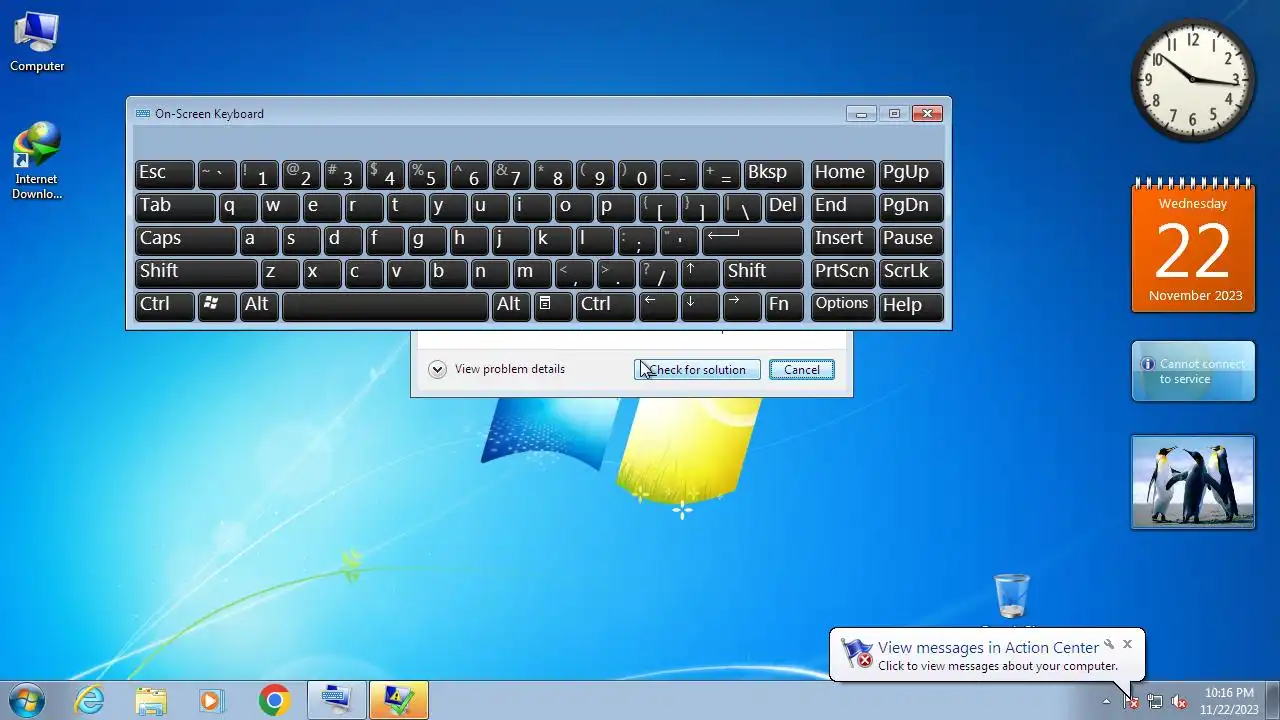Viewport: 1280px width, 720px height.
Task: Click the Pause key
Action: click(911, 239)
